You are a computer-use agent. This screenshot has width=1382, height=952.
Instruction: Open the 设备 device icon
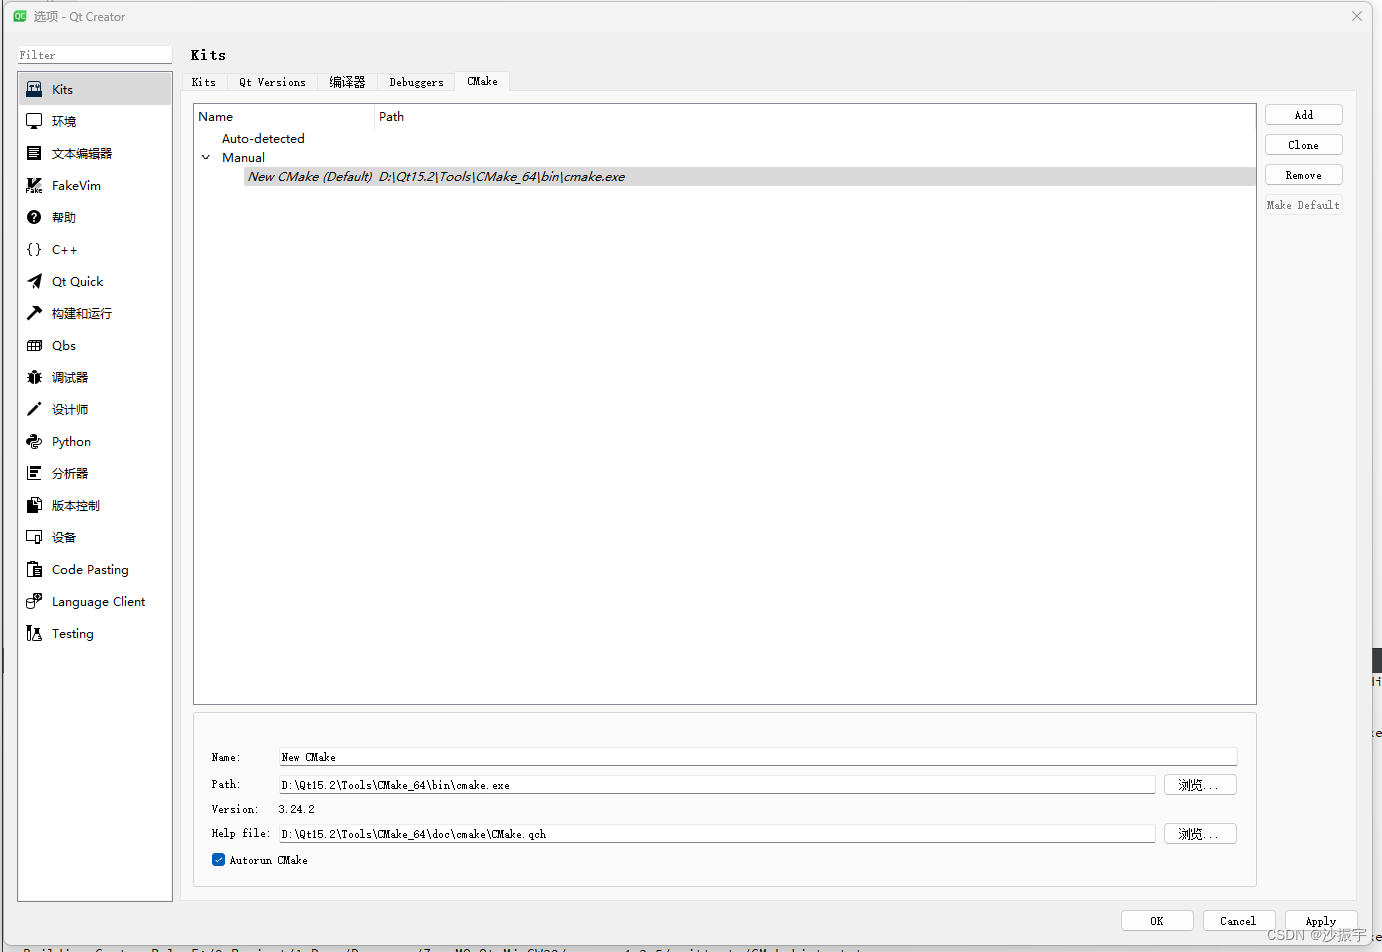click(34, 537)
